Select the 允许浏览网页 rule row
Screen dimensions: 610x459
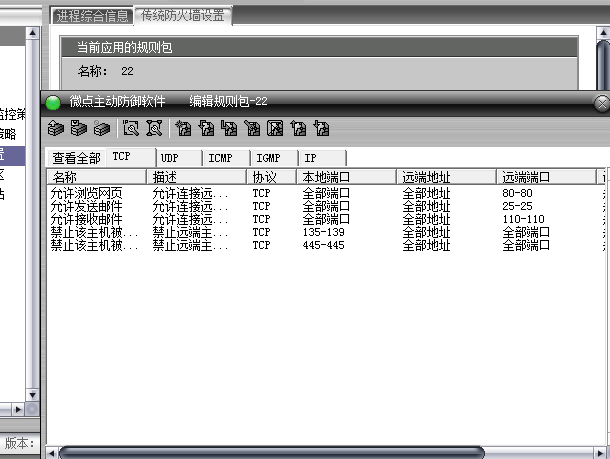click(326, 193)
